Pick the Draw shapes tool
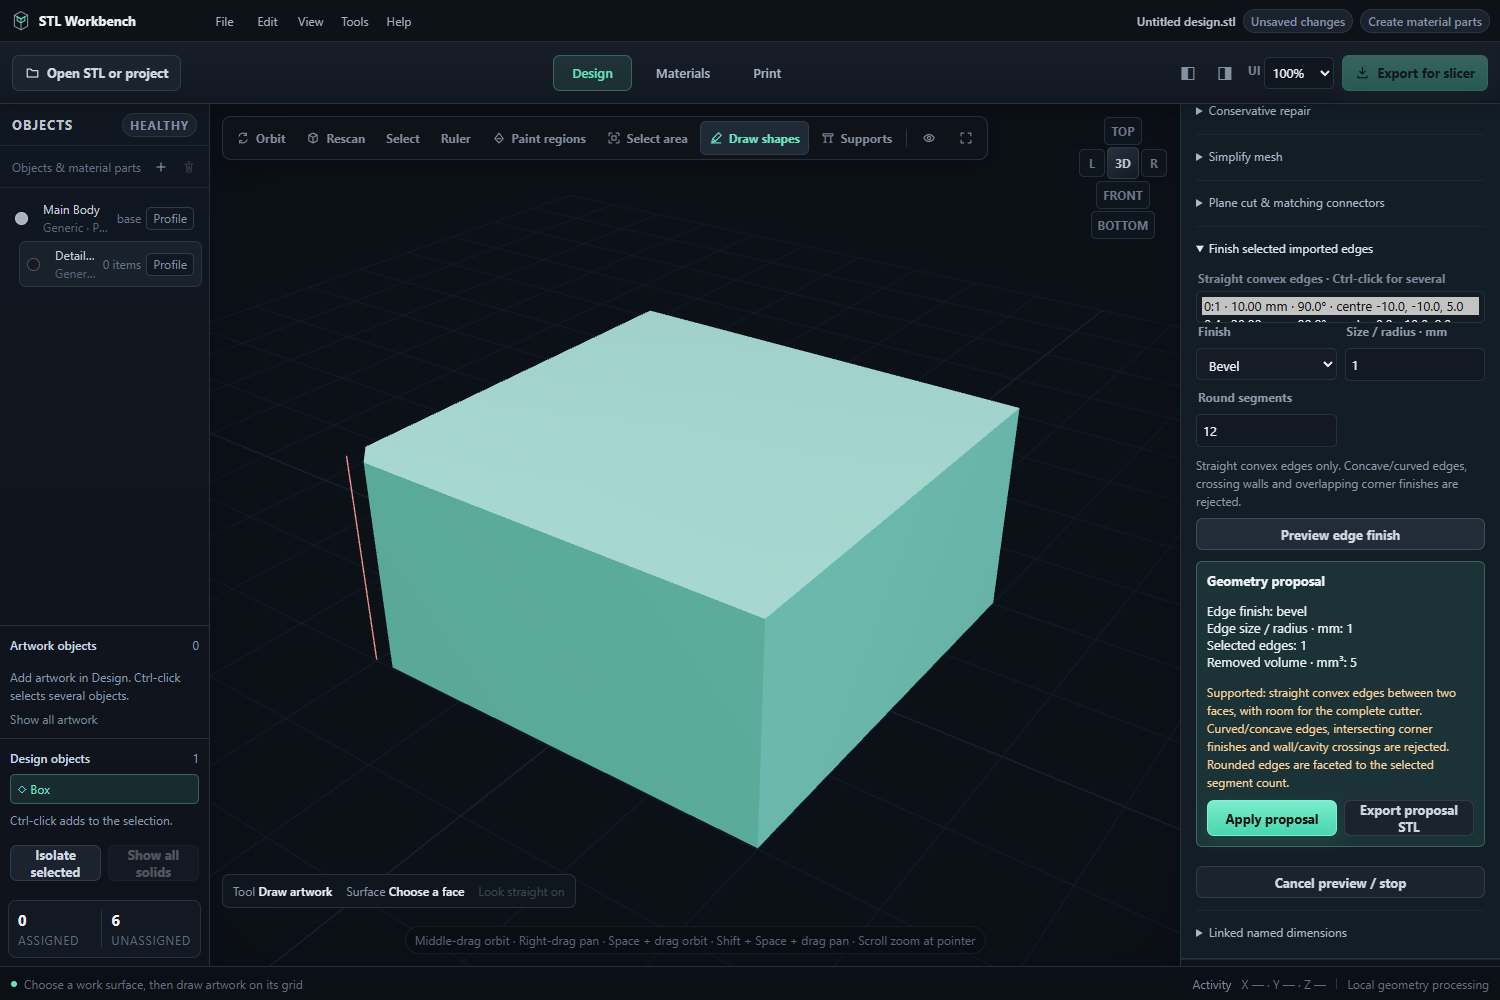This screenshot has height=1000, width=1500. click(755, 138)
